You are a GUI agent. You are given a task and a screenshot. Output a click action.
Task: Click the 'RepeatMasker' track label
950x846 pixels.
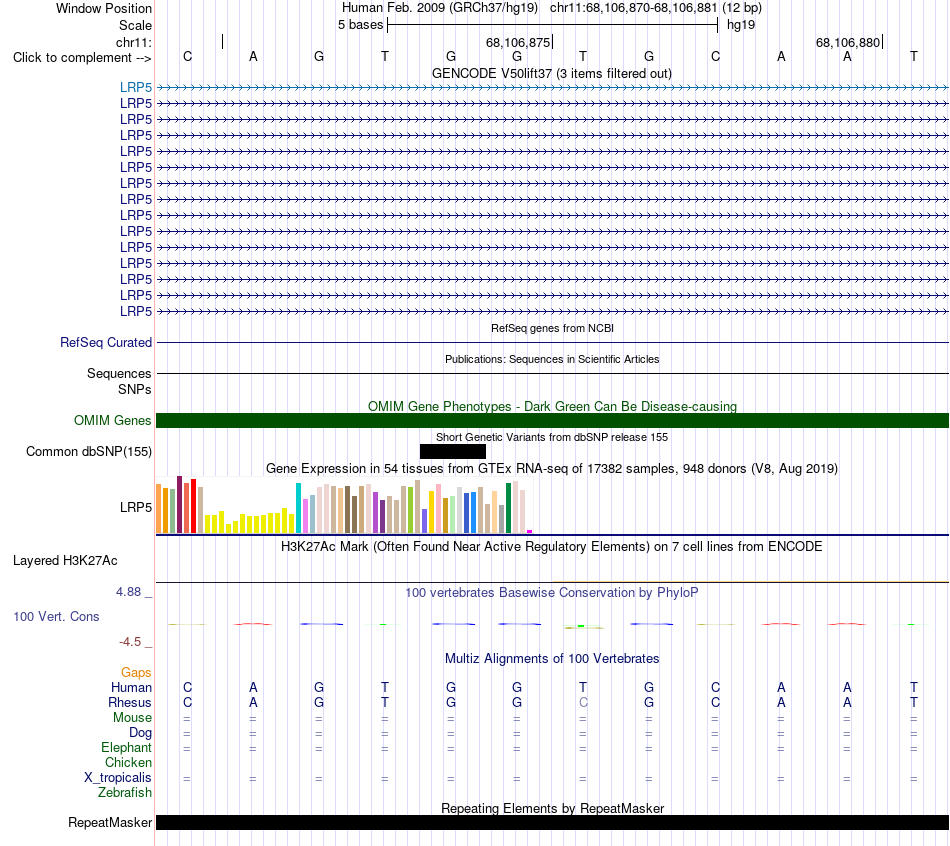[110, 823]
